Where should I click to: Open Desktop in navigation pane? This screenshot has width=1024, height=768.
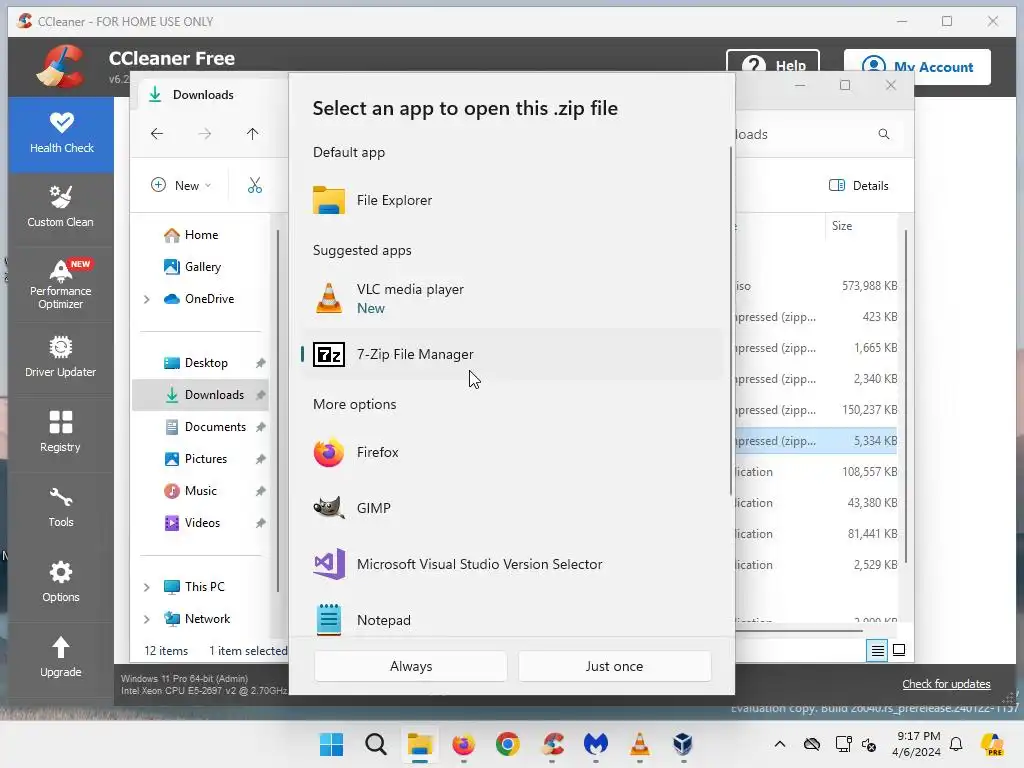click(200, 363)
